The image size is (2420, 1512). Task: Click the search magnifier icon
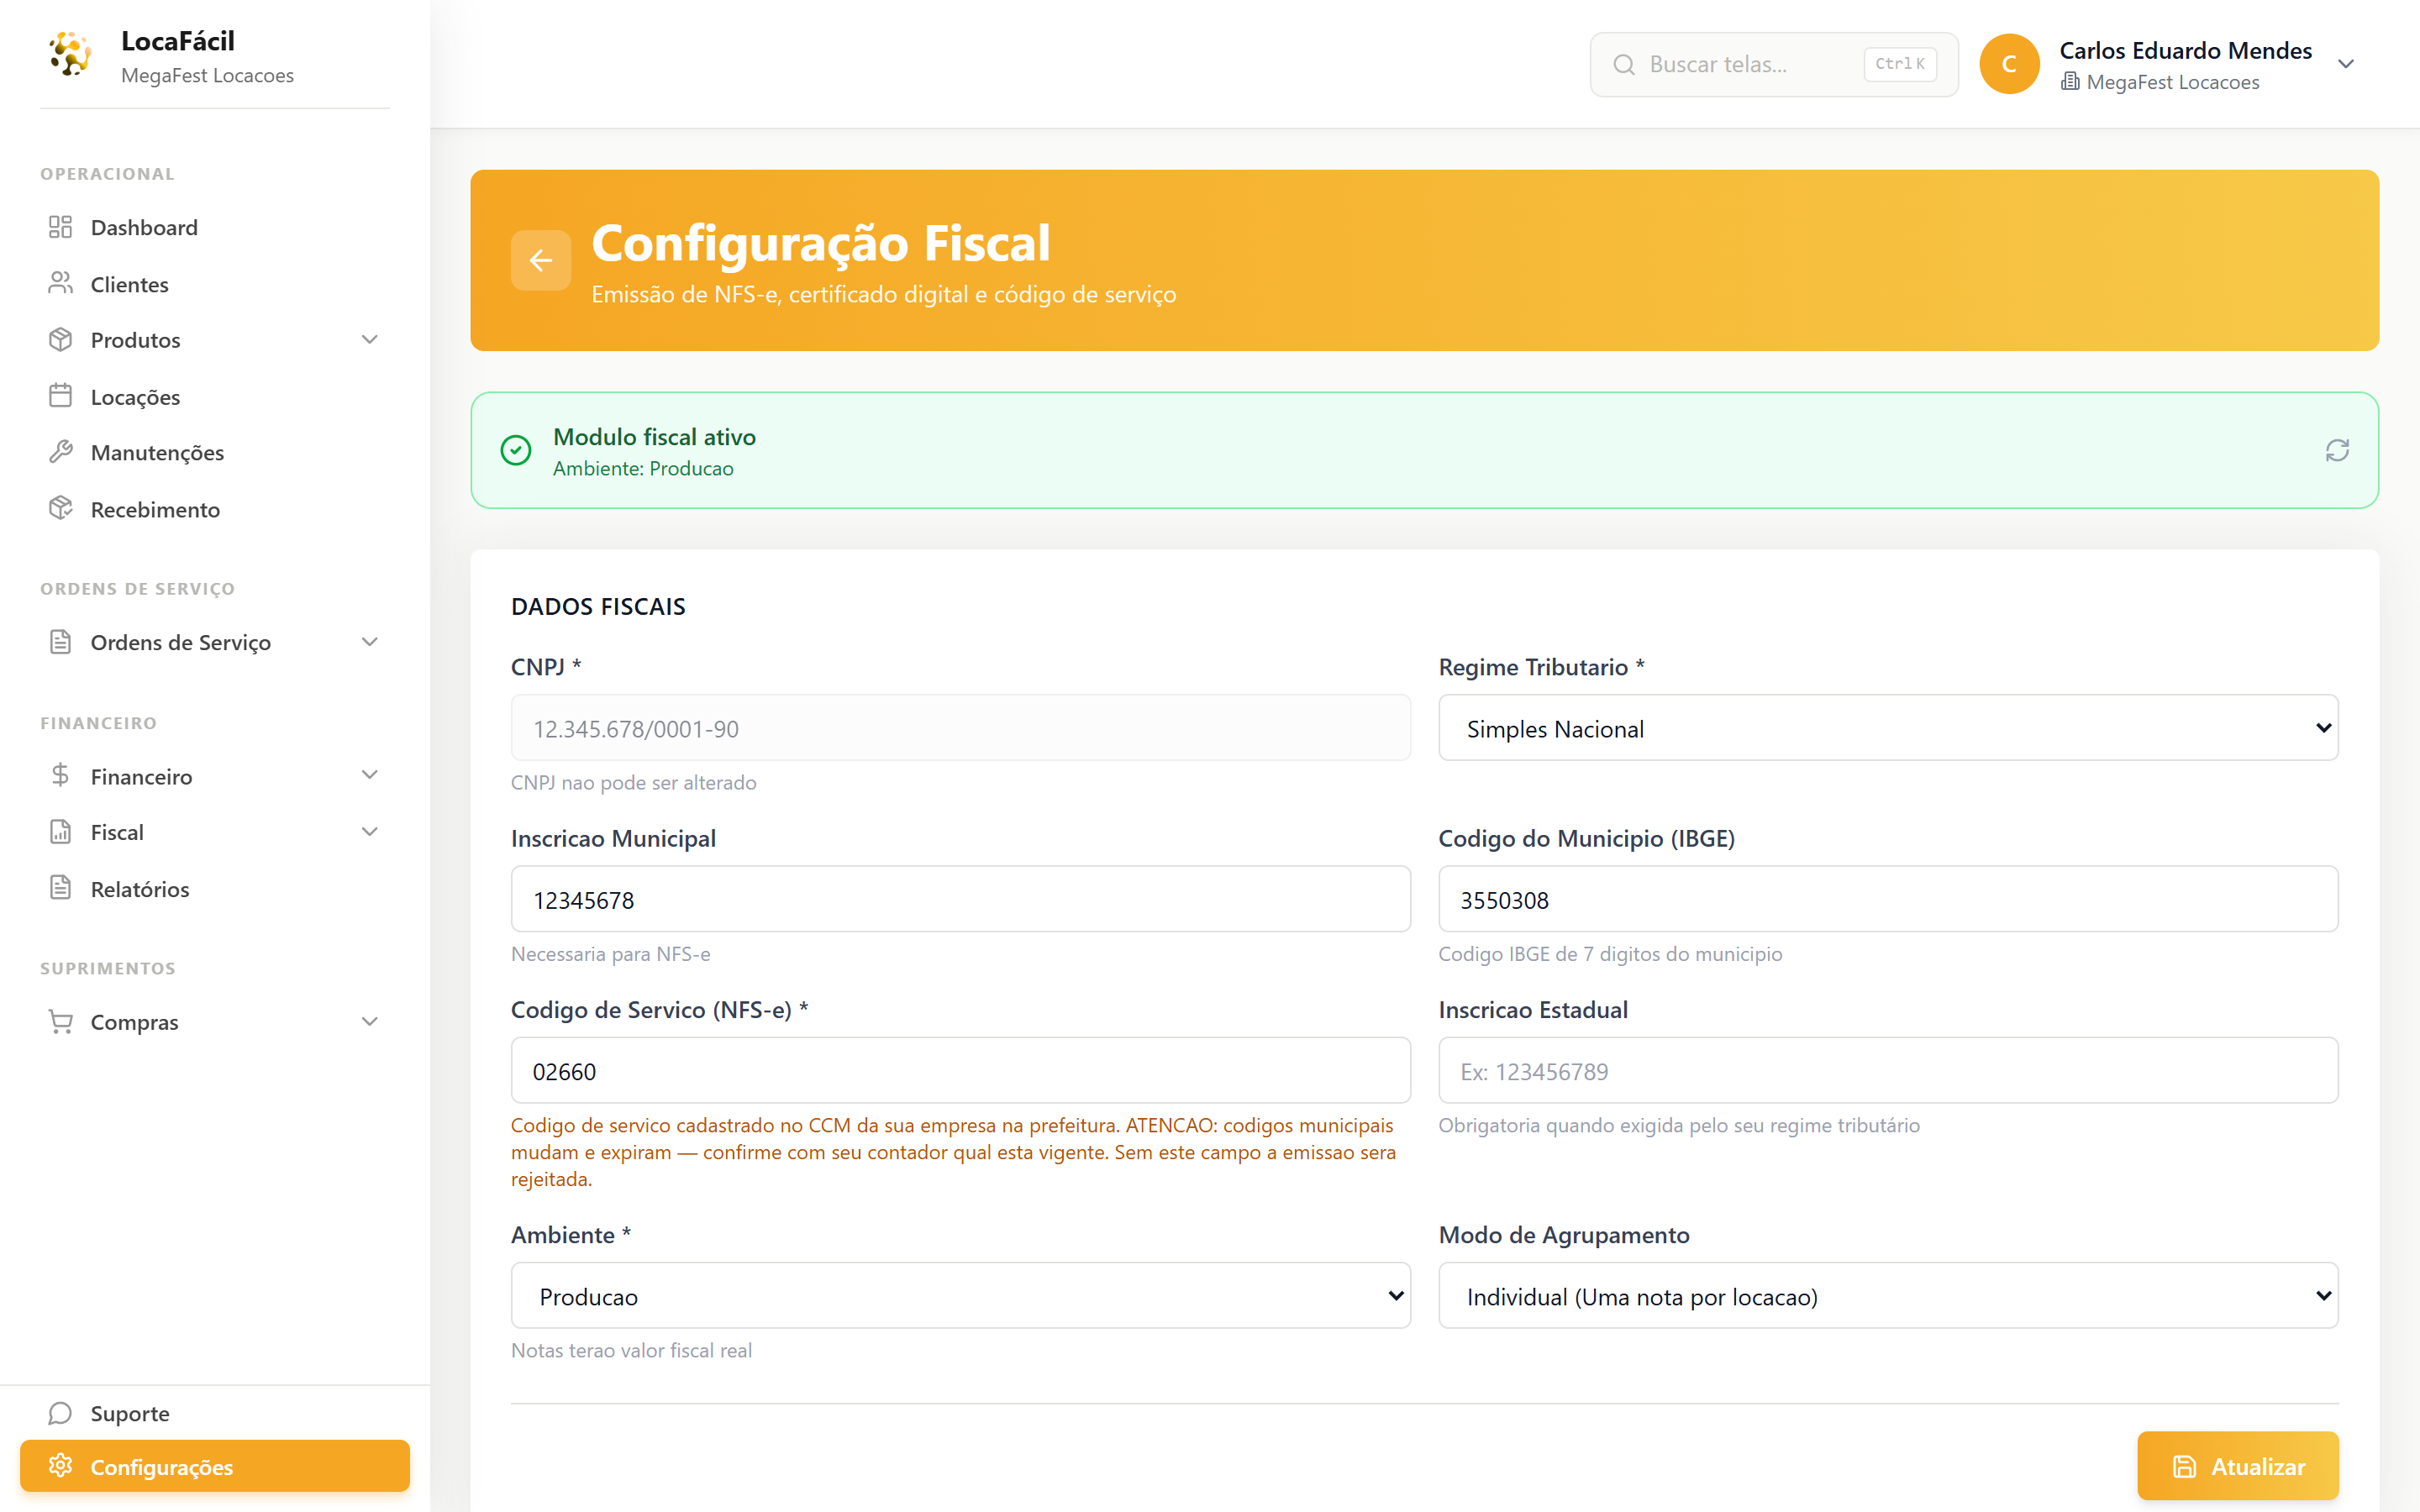click(x=1624, y=65)
